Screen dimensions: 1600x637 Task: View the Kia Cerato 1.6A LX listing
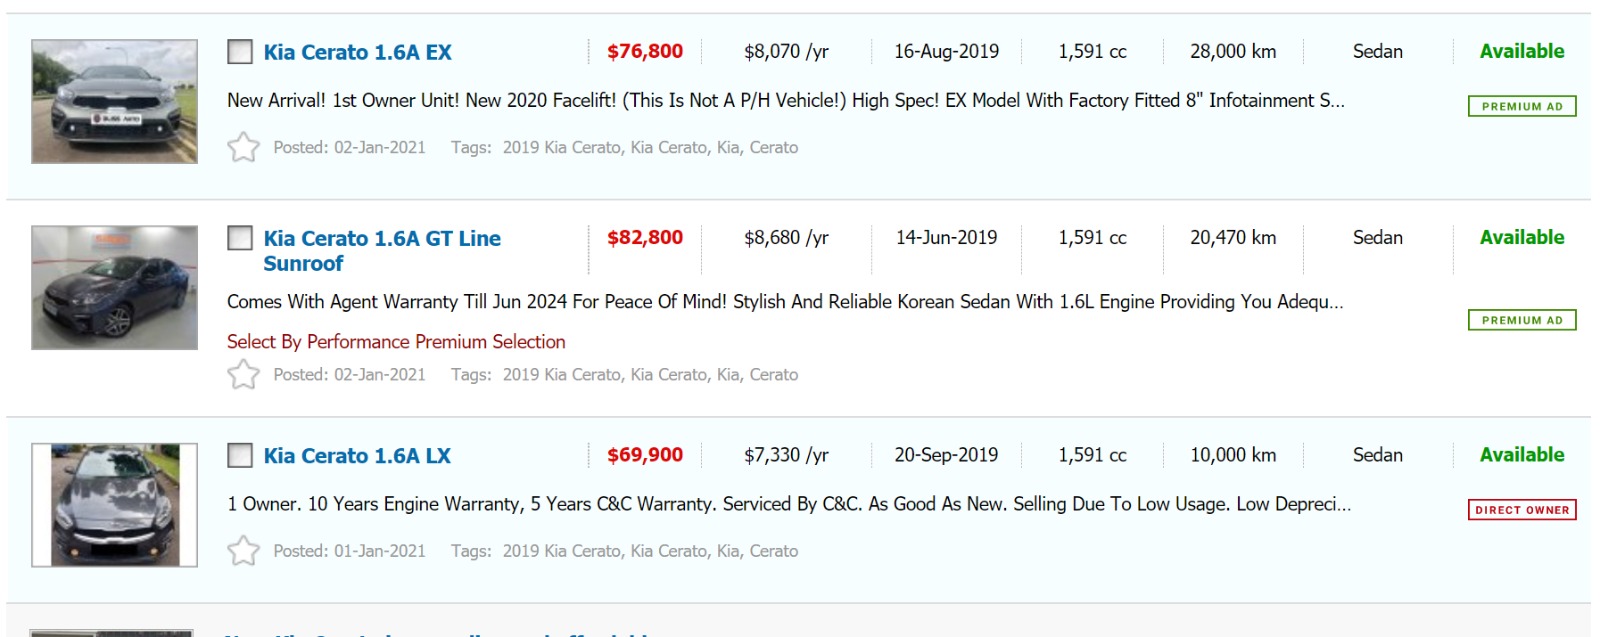tap(357, 456)
